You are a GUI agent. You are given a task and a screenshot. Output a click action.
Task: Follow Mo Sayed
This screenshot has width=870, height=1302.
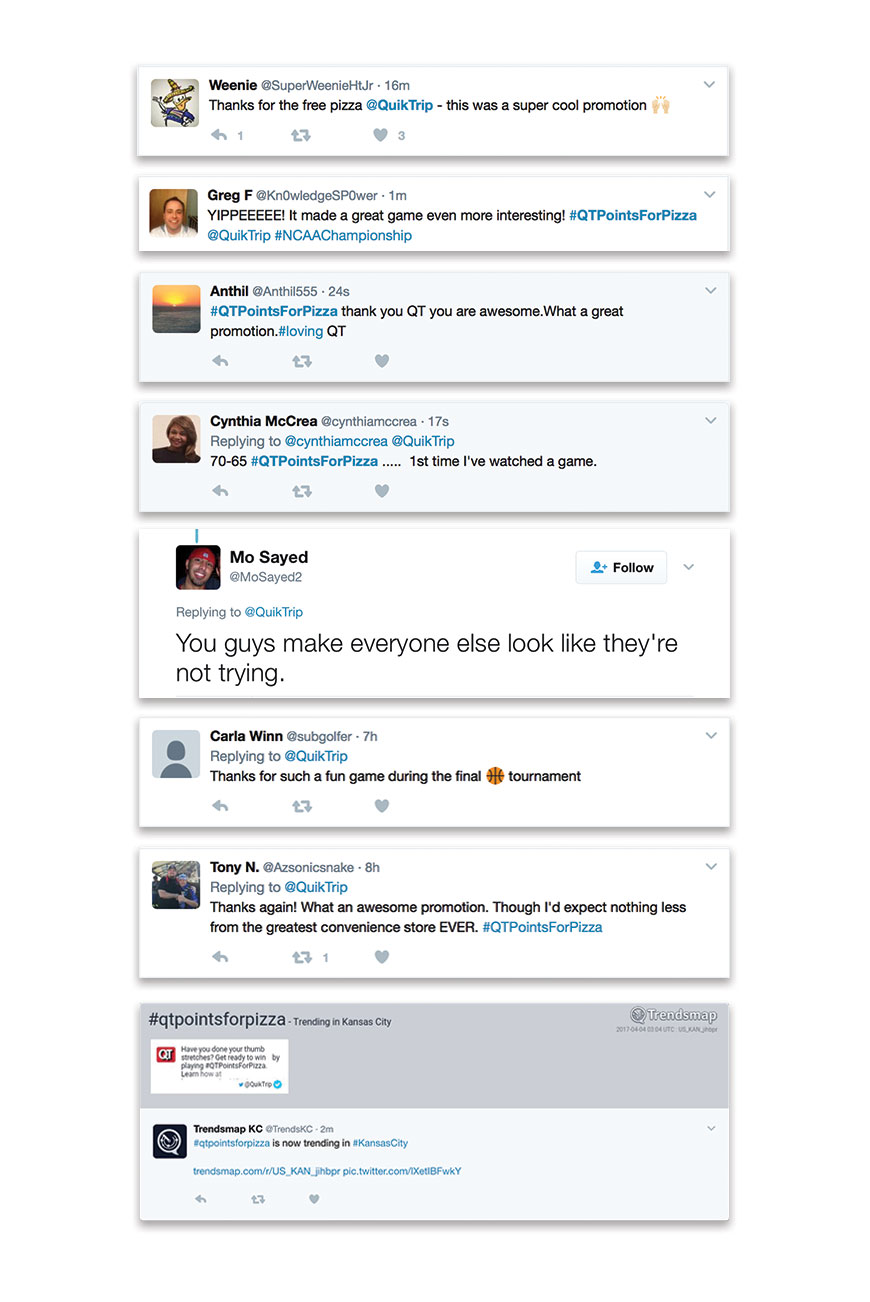(621, 567)
